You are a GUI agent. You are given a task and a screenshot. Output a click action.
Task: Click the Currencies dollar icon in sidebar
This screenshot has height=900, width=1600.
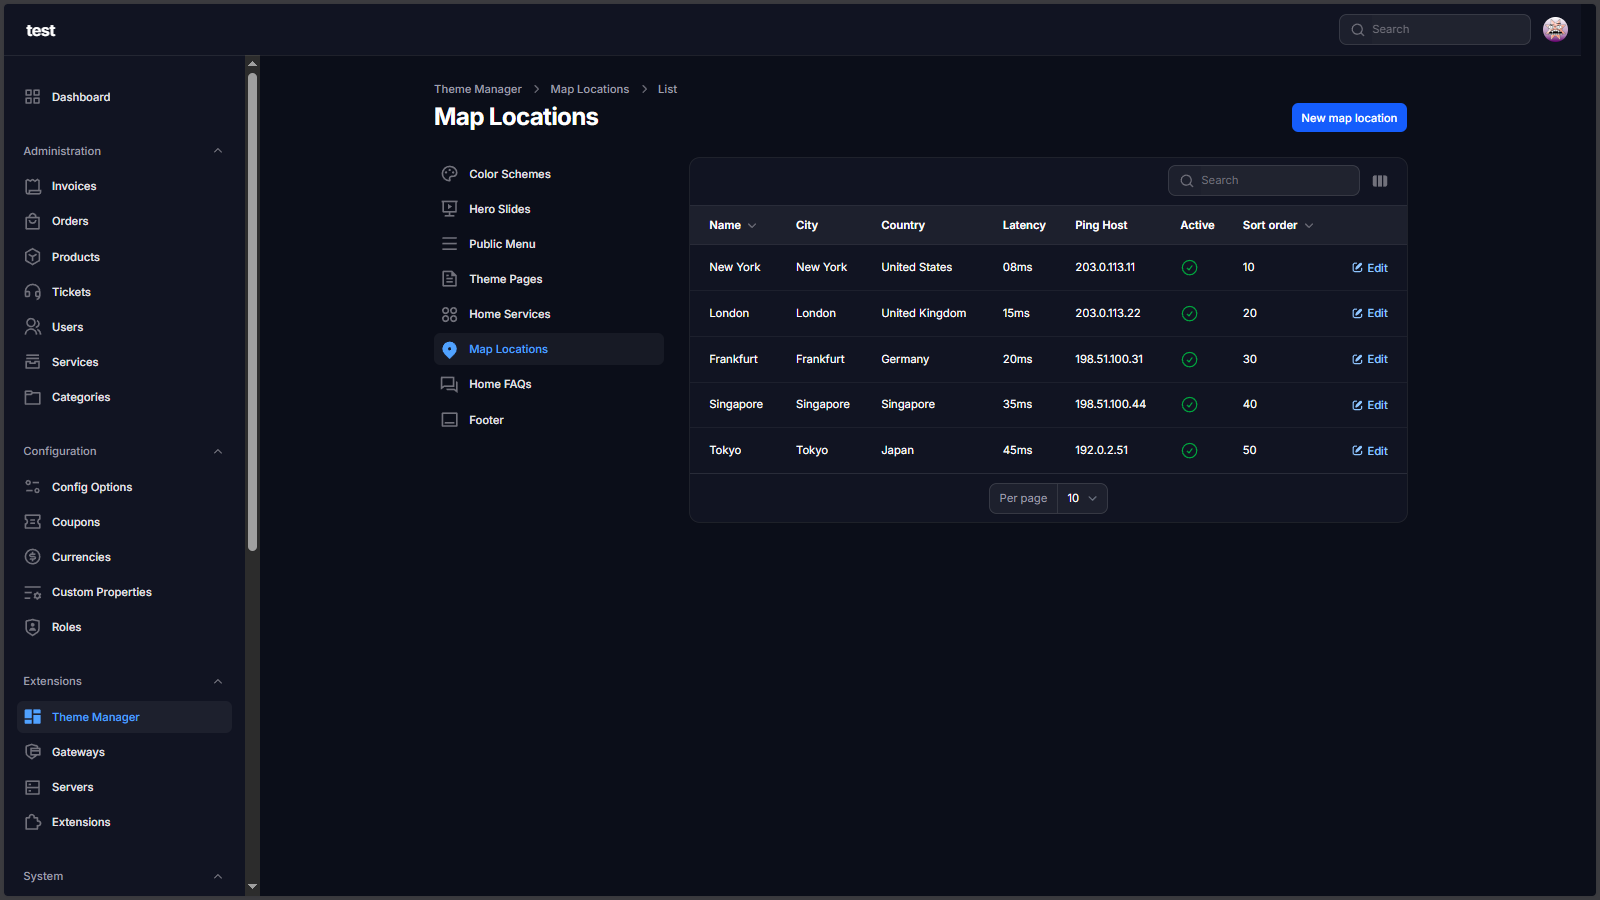(33, 557)
